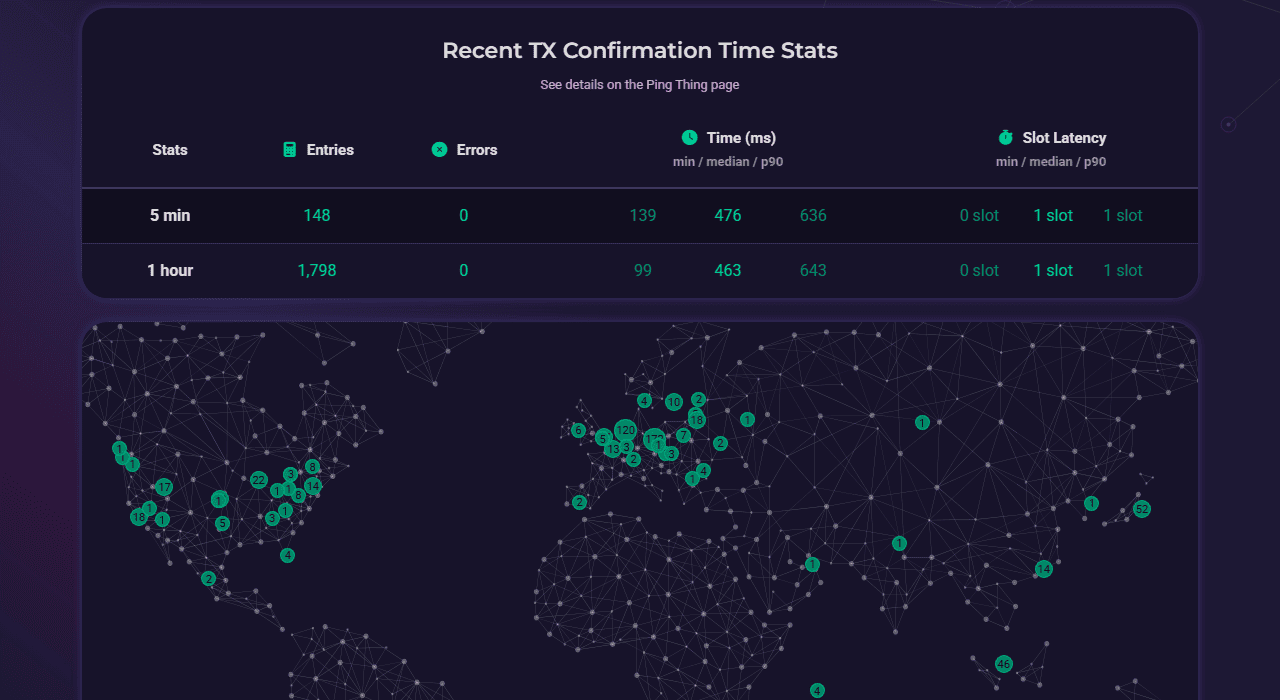Viewport: 1280px width, 700px height.
Task: Click the 476 median time value
Action: [728, 215]
